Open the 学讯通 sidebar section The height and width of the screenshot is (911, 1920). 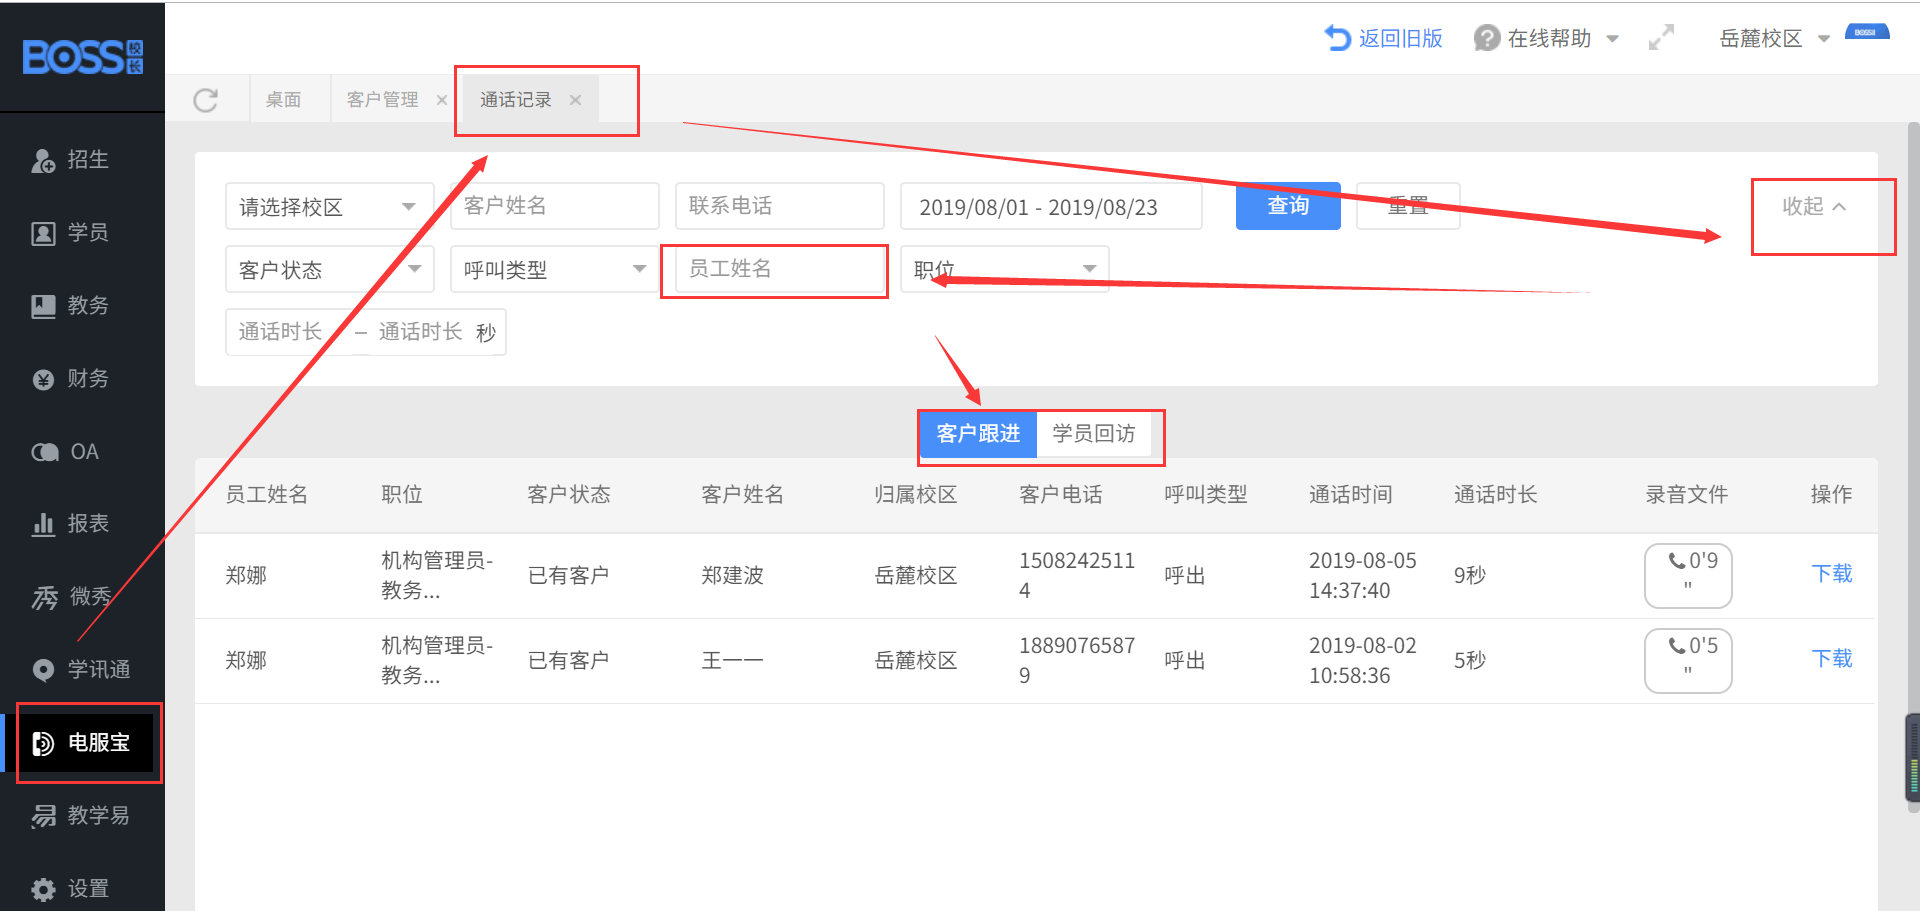tap(82, 670)
